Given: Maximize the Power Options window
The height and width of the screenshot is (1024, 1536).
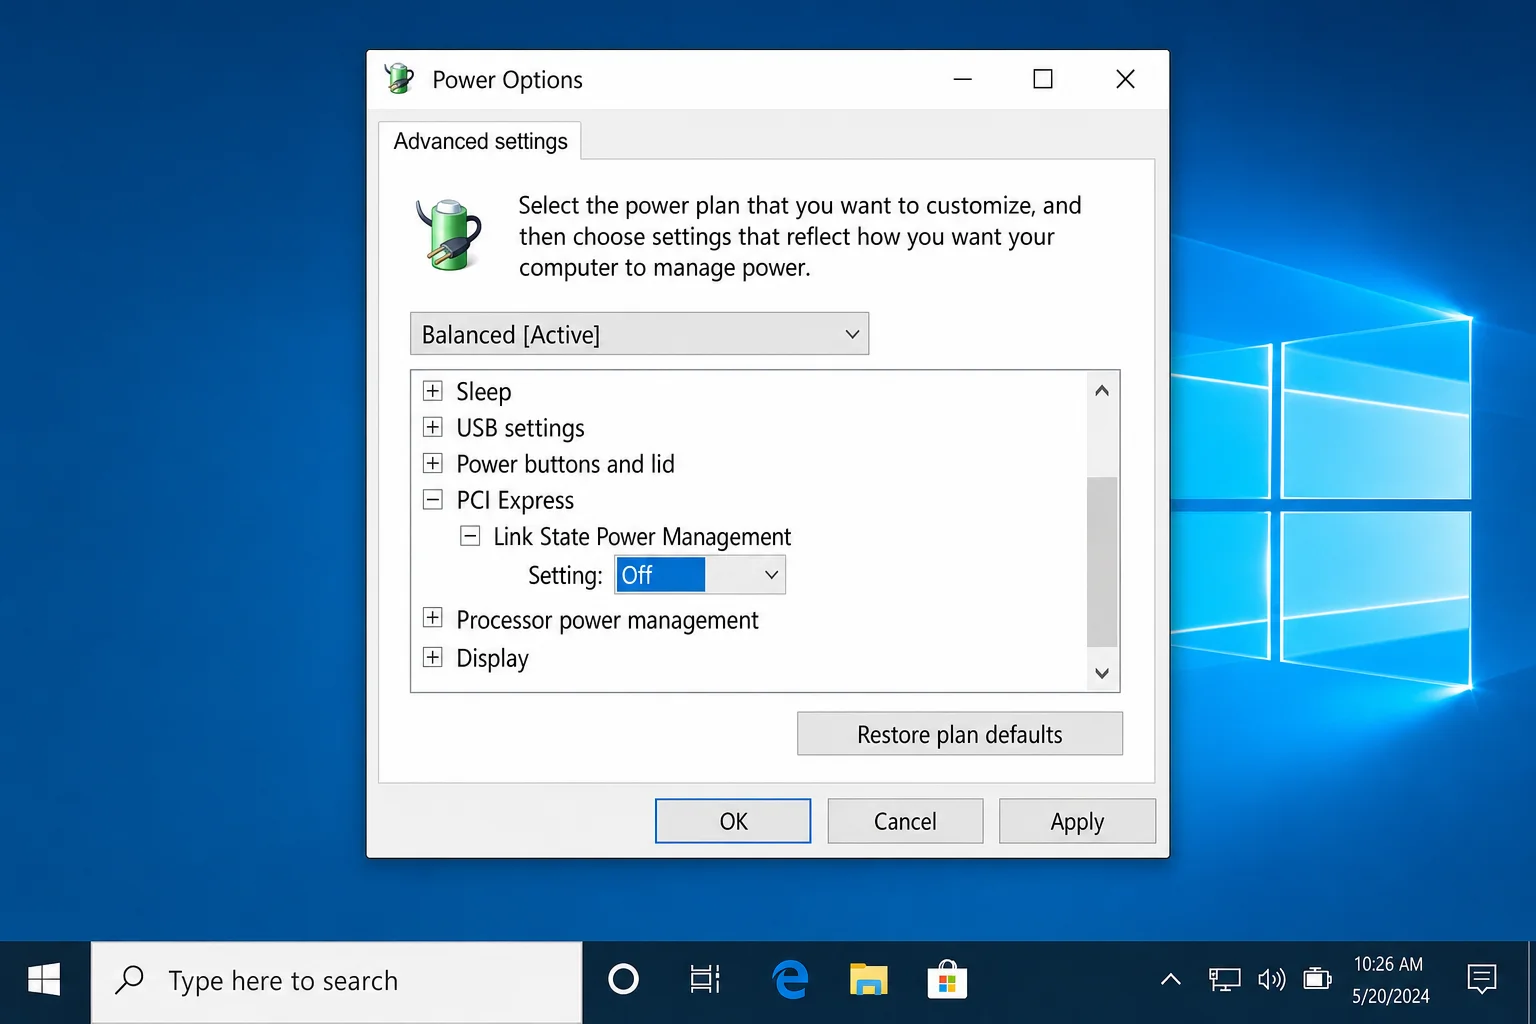Looking at the screenshot, I should click(x=1043, y=79).
